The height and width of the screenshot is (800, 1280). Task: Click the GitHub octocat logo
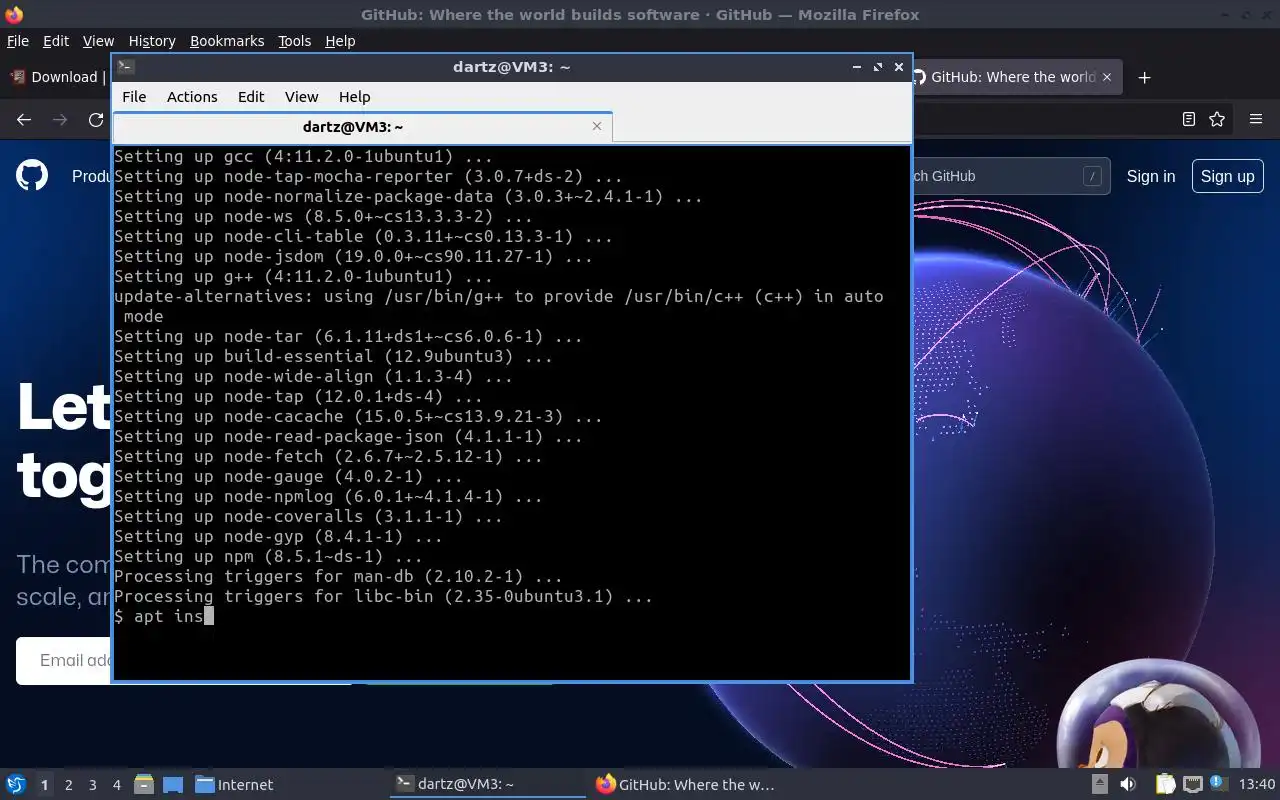click(x=32, y=176)
